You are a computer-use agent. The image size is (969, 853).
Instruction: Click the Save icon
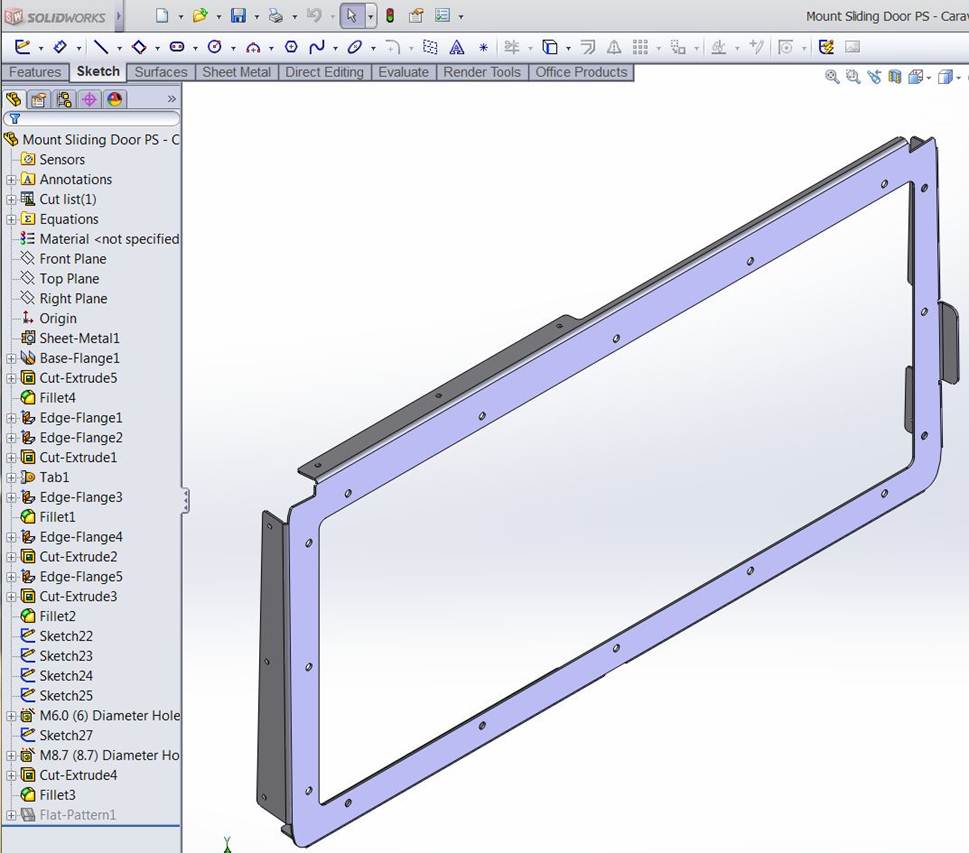(238, 16)
